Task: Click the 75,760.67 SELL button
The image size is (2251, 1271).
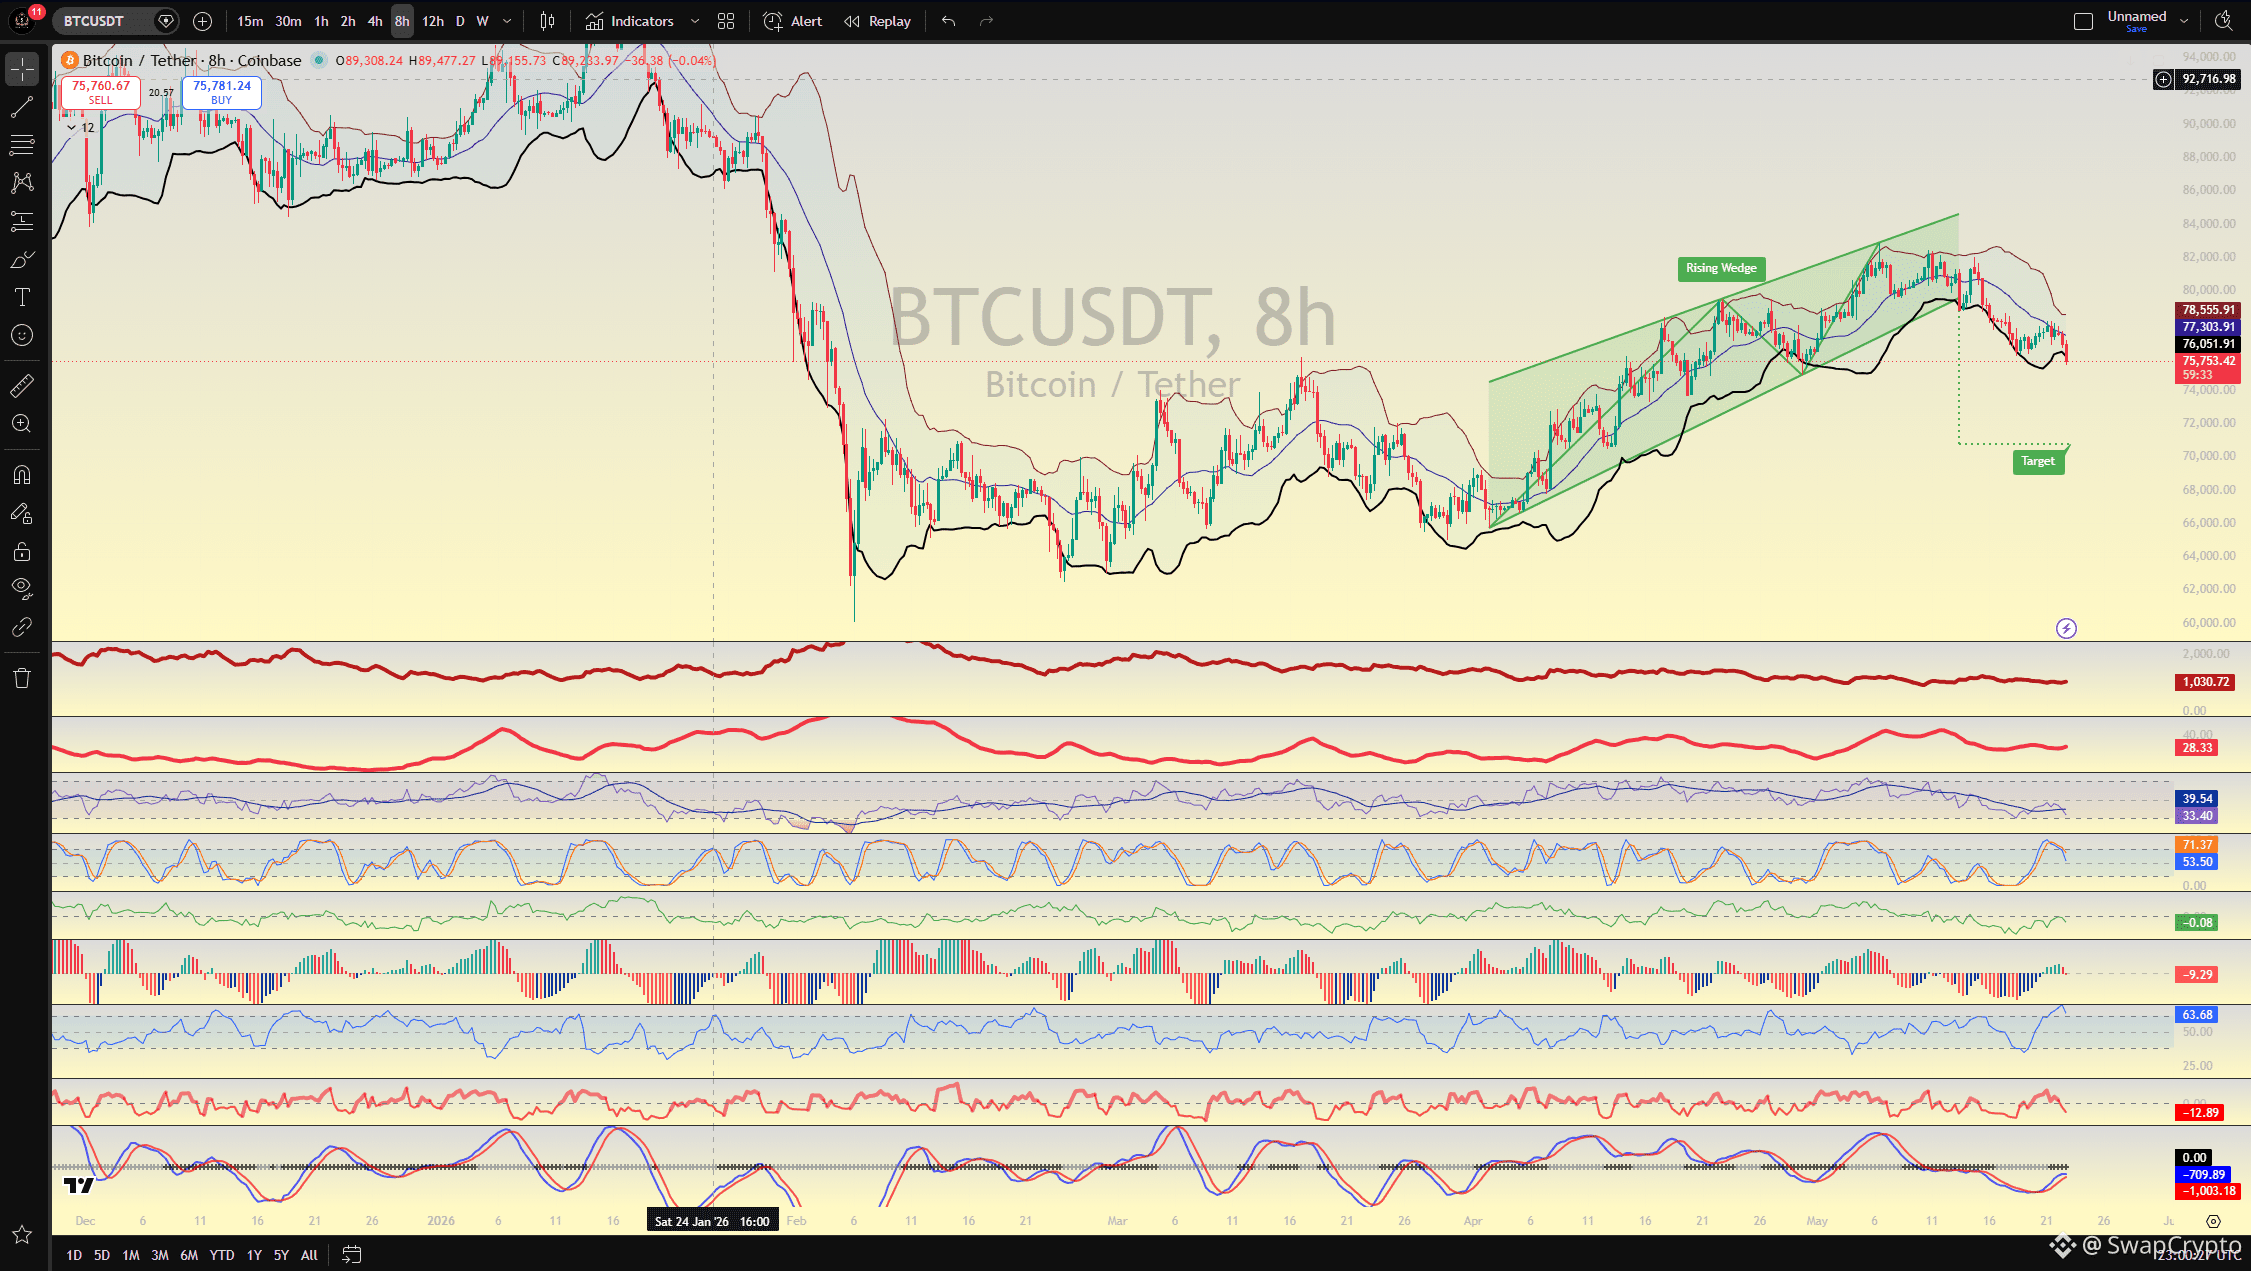Action: tap(101, 92)
